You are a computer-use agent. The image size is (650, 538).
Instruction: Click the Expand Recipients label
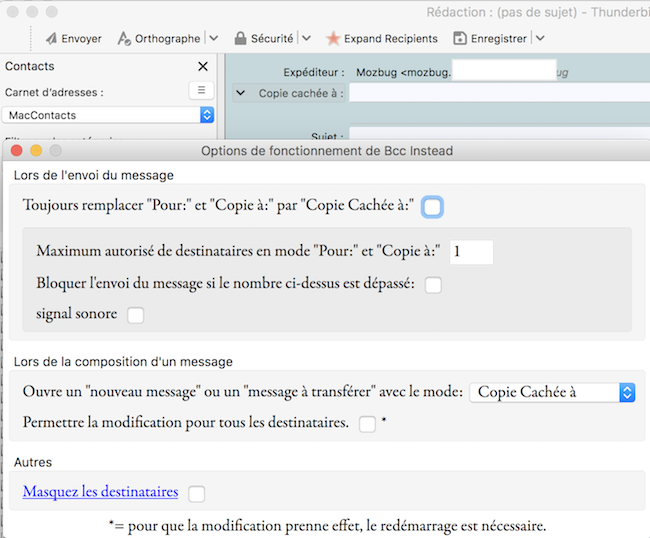[x=390, y=39]
